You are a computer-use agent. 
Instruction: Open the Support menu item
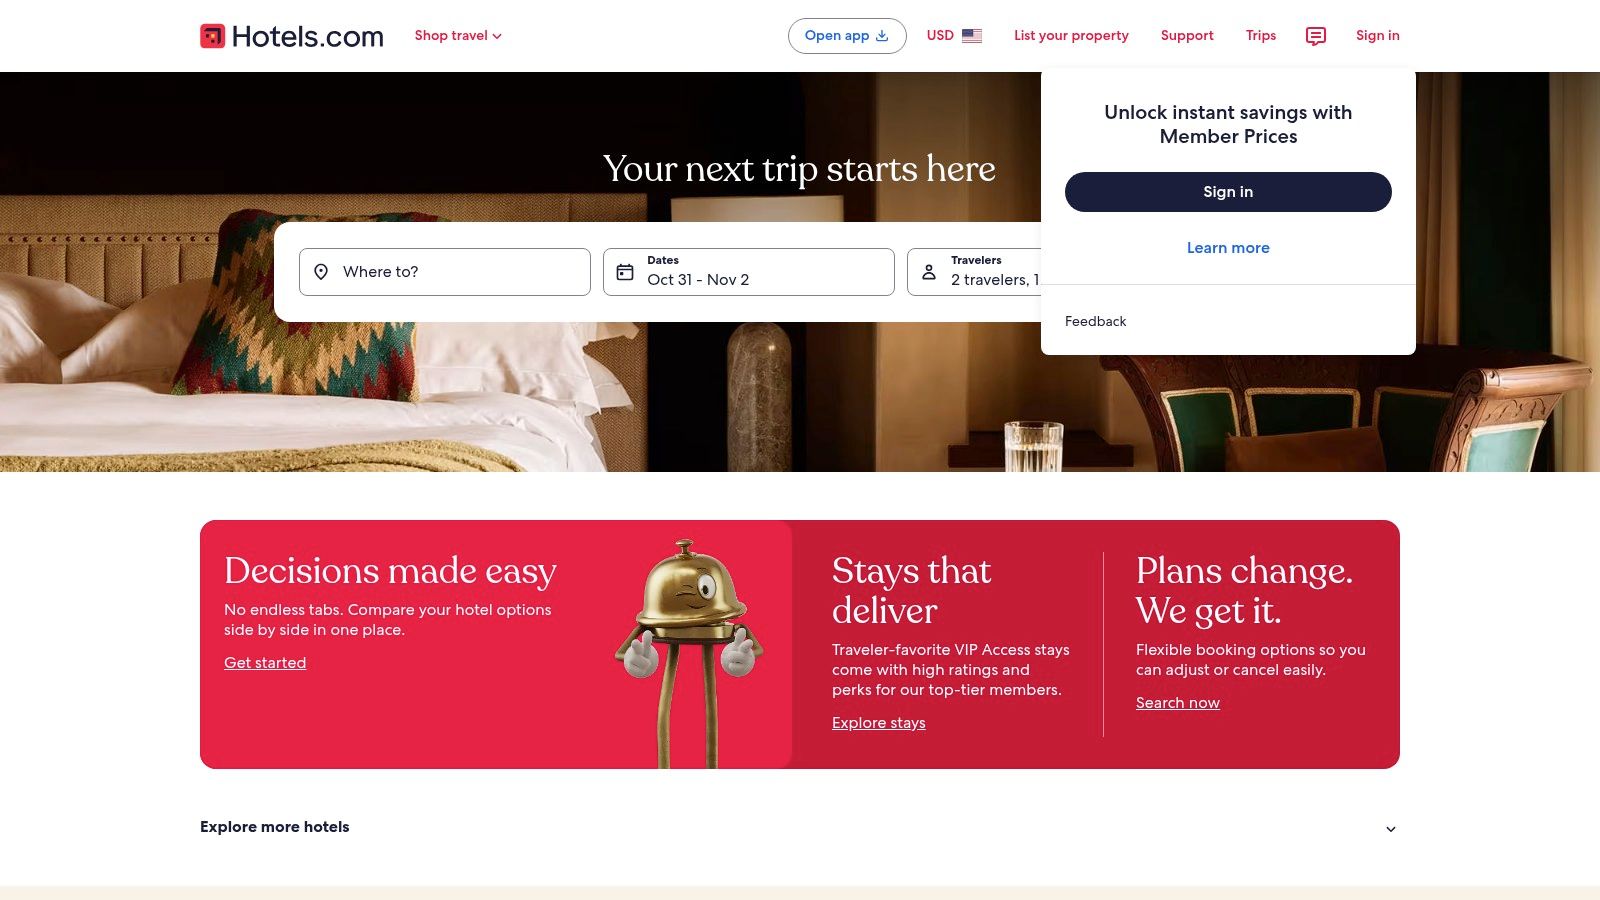(1187, 36)
